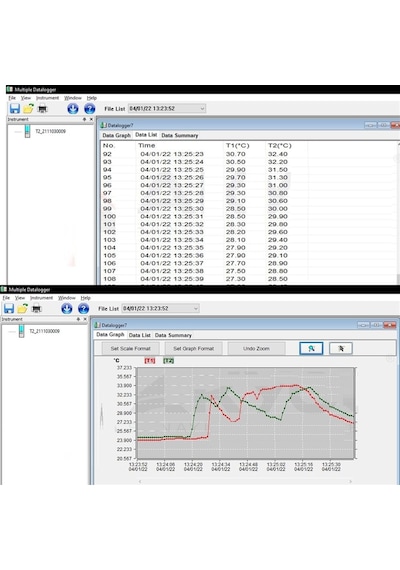Open Help menu in the Data Graph window
Screen dimensions: 400x570
click(85, 298)
